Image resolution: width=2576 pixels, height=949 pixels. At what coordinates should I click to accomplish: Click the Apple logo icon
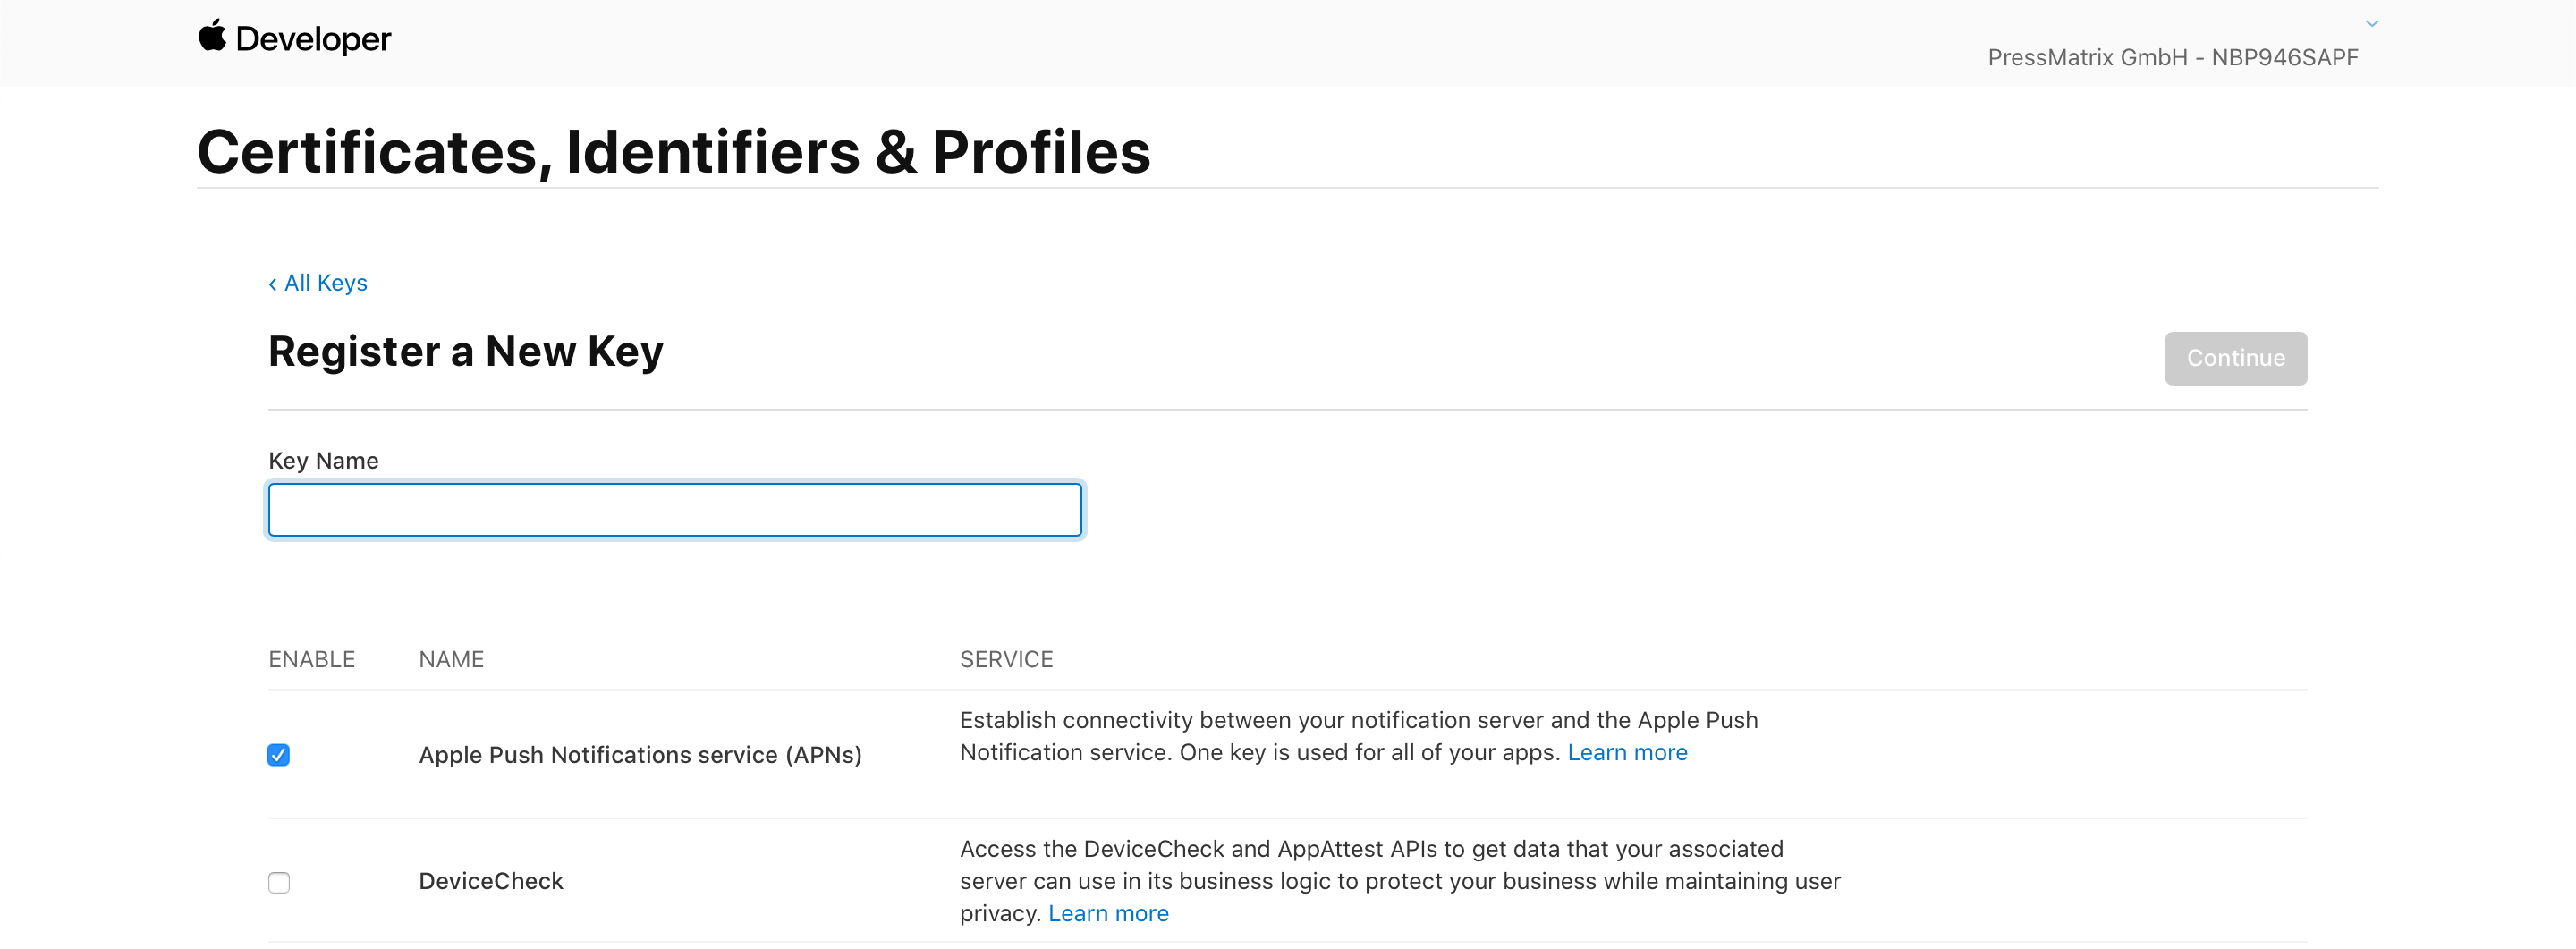click(212, 36)
